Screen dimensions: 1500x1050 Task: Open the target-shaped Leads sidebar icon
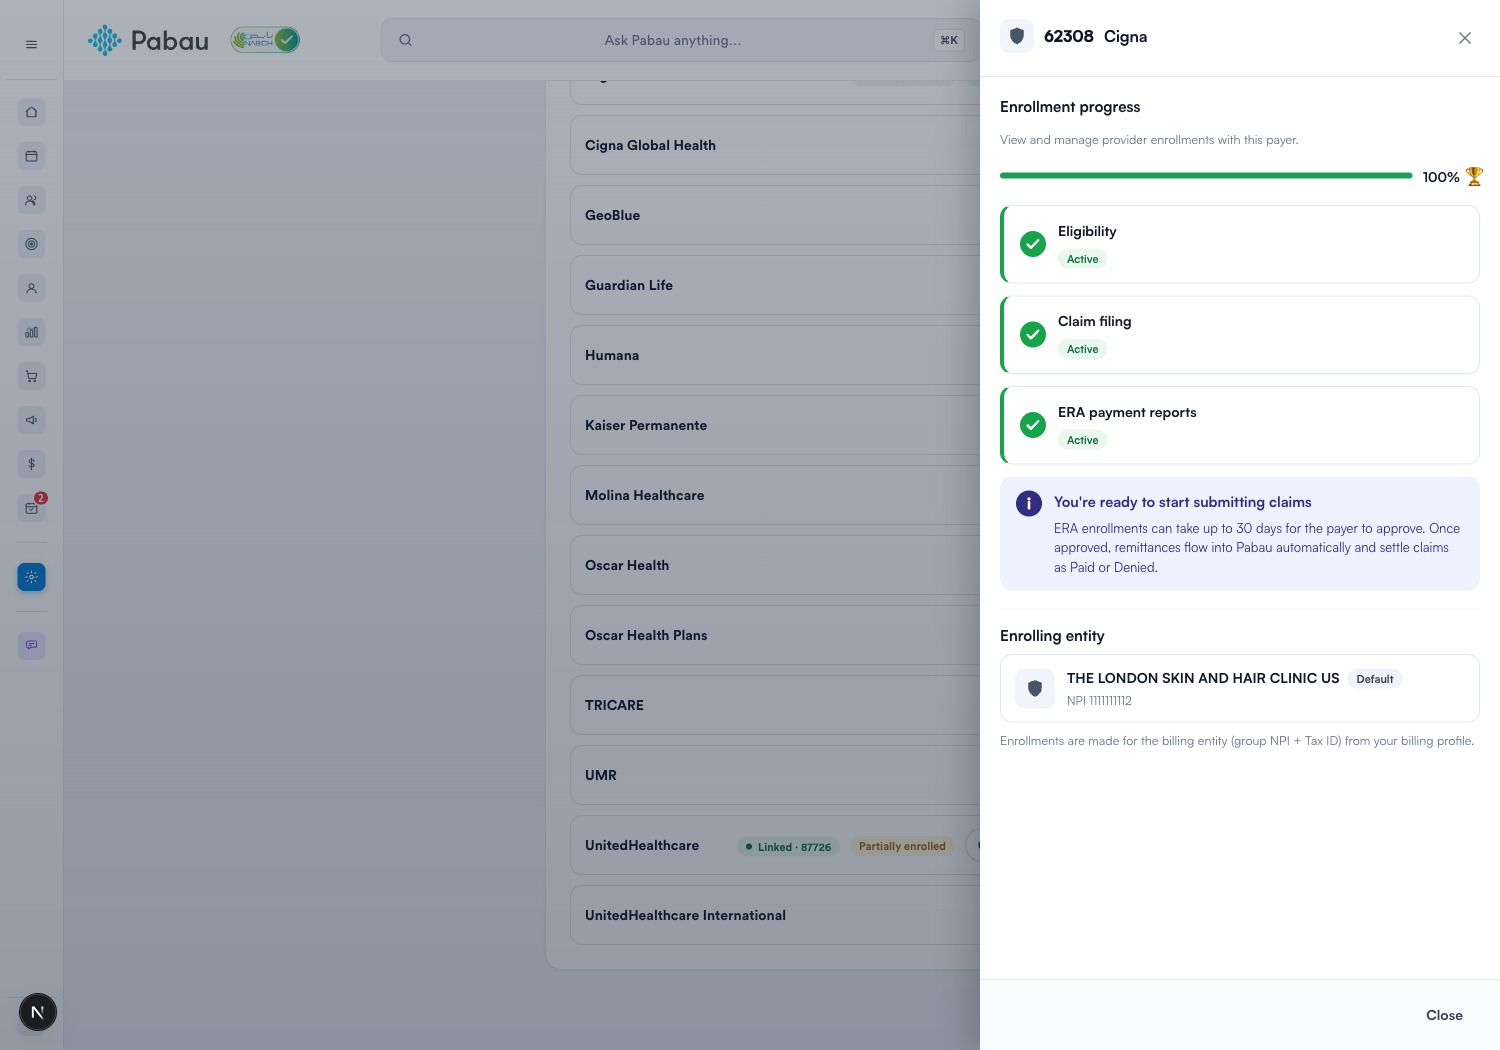pyautogui.click(x=31, y=244)
